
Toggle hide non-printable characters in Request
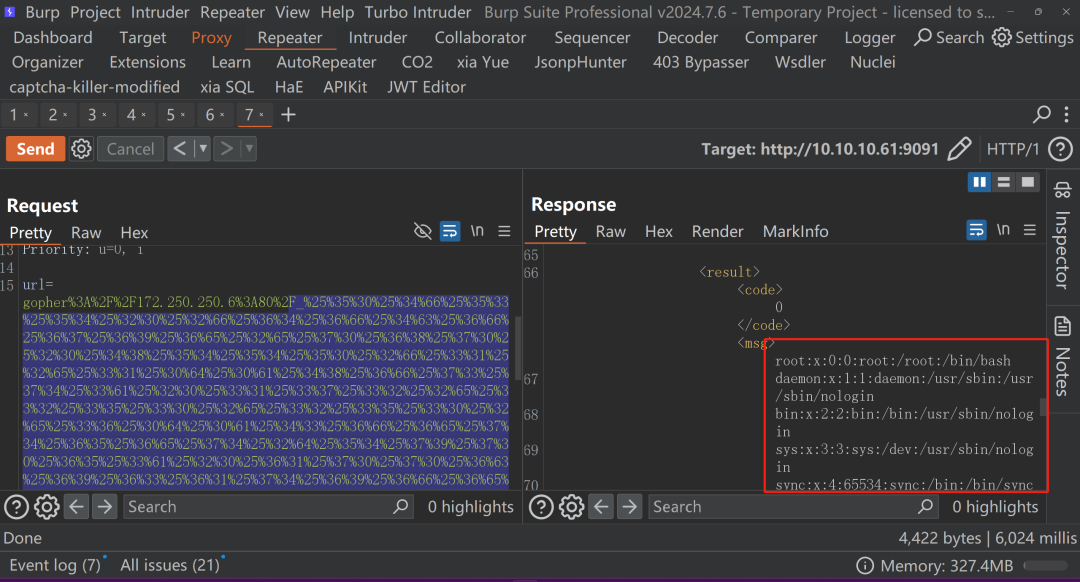coord(422,231)
